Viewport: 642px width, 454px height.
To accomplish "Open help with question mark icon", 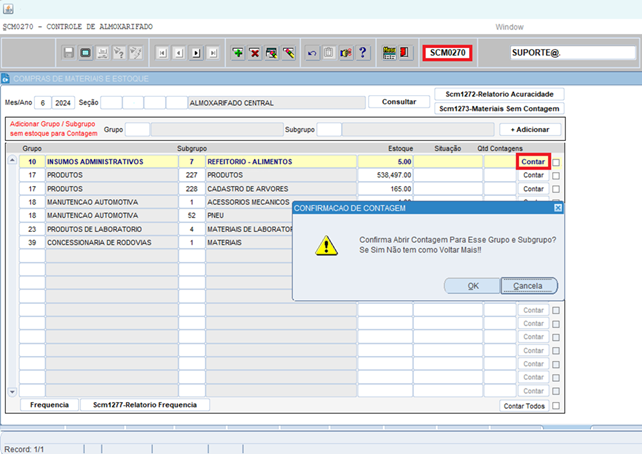I will pyautogui.click(x=363, y=53).
